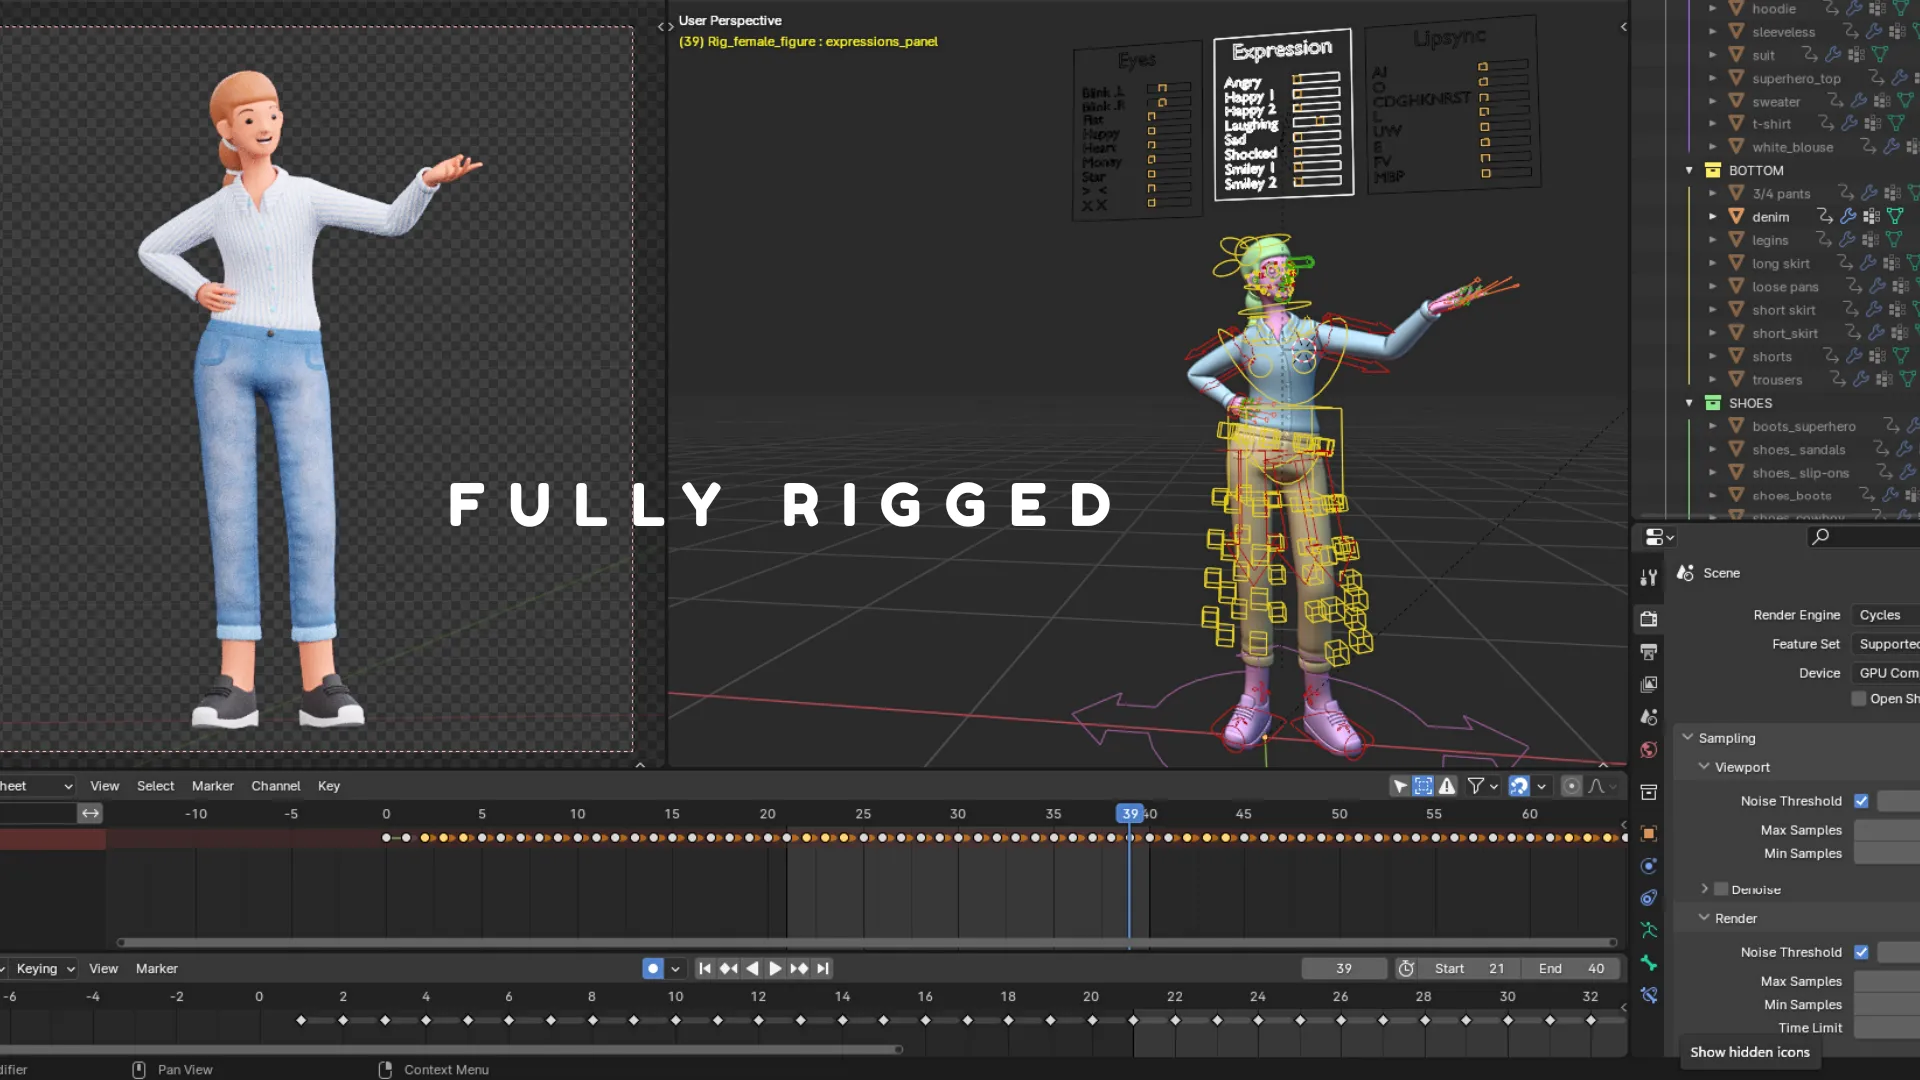Open the Marker menu
Screen dimensions: 1920x1080
point(212,786)
